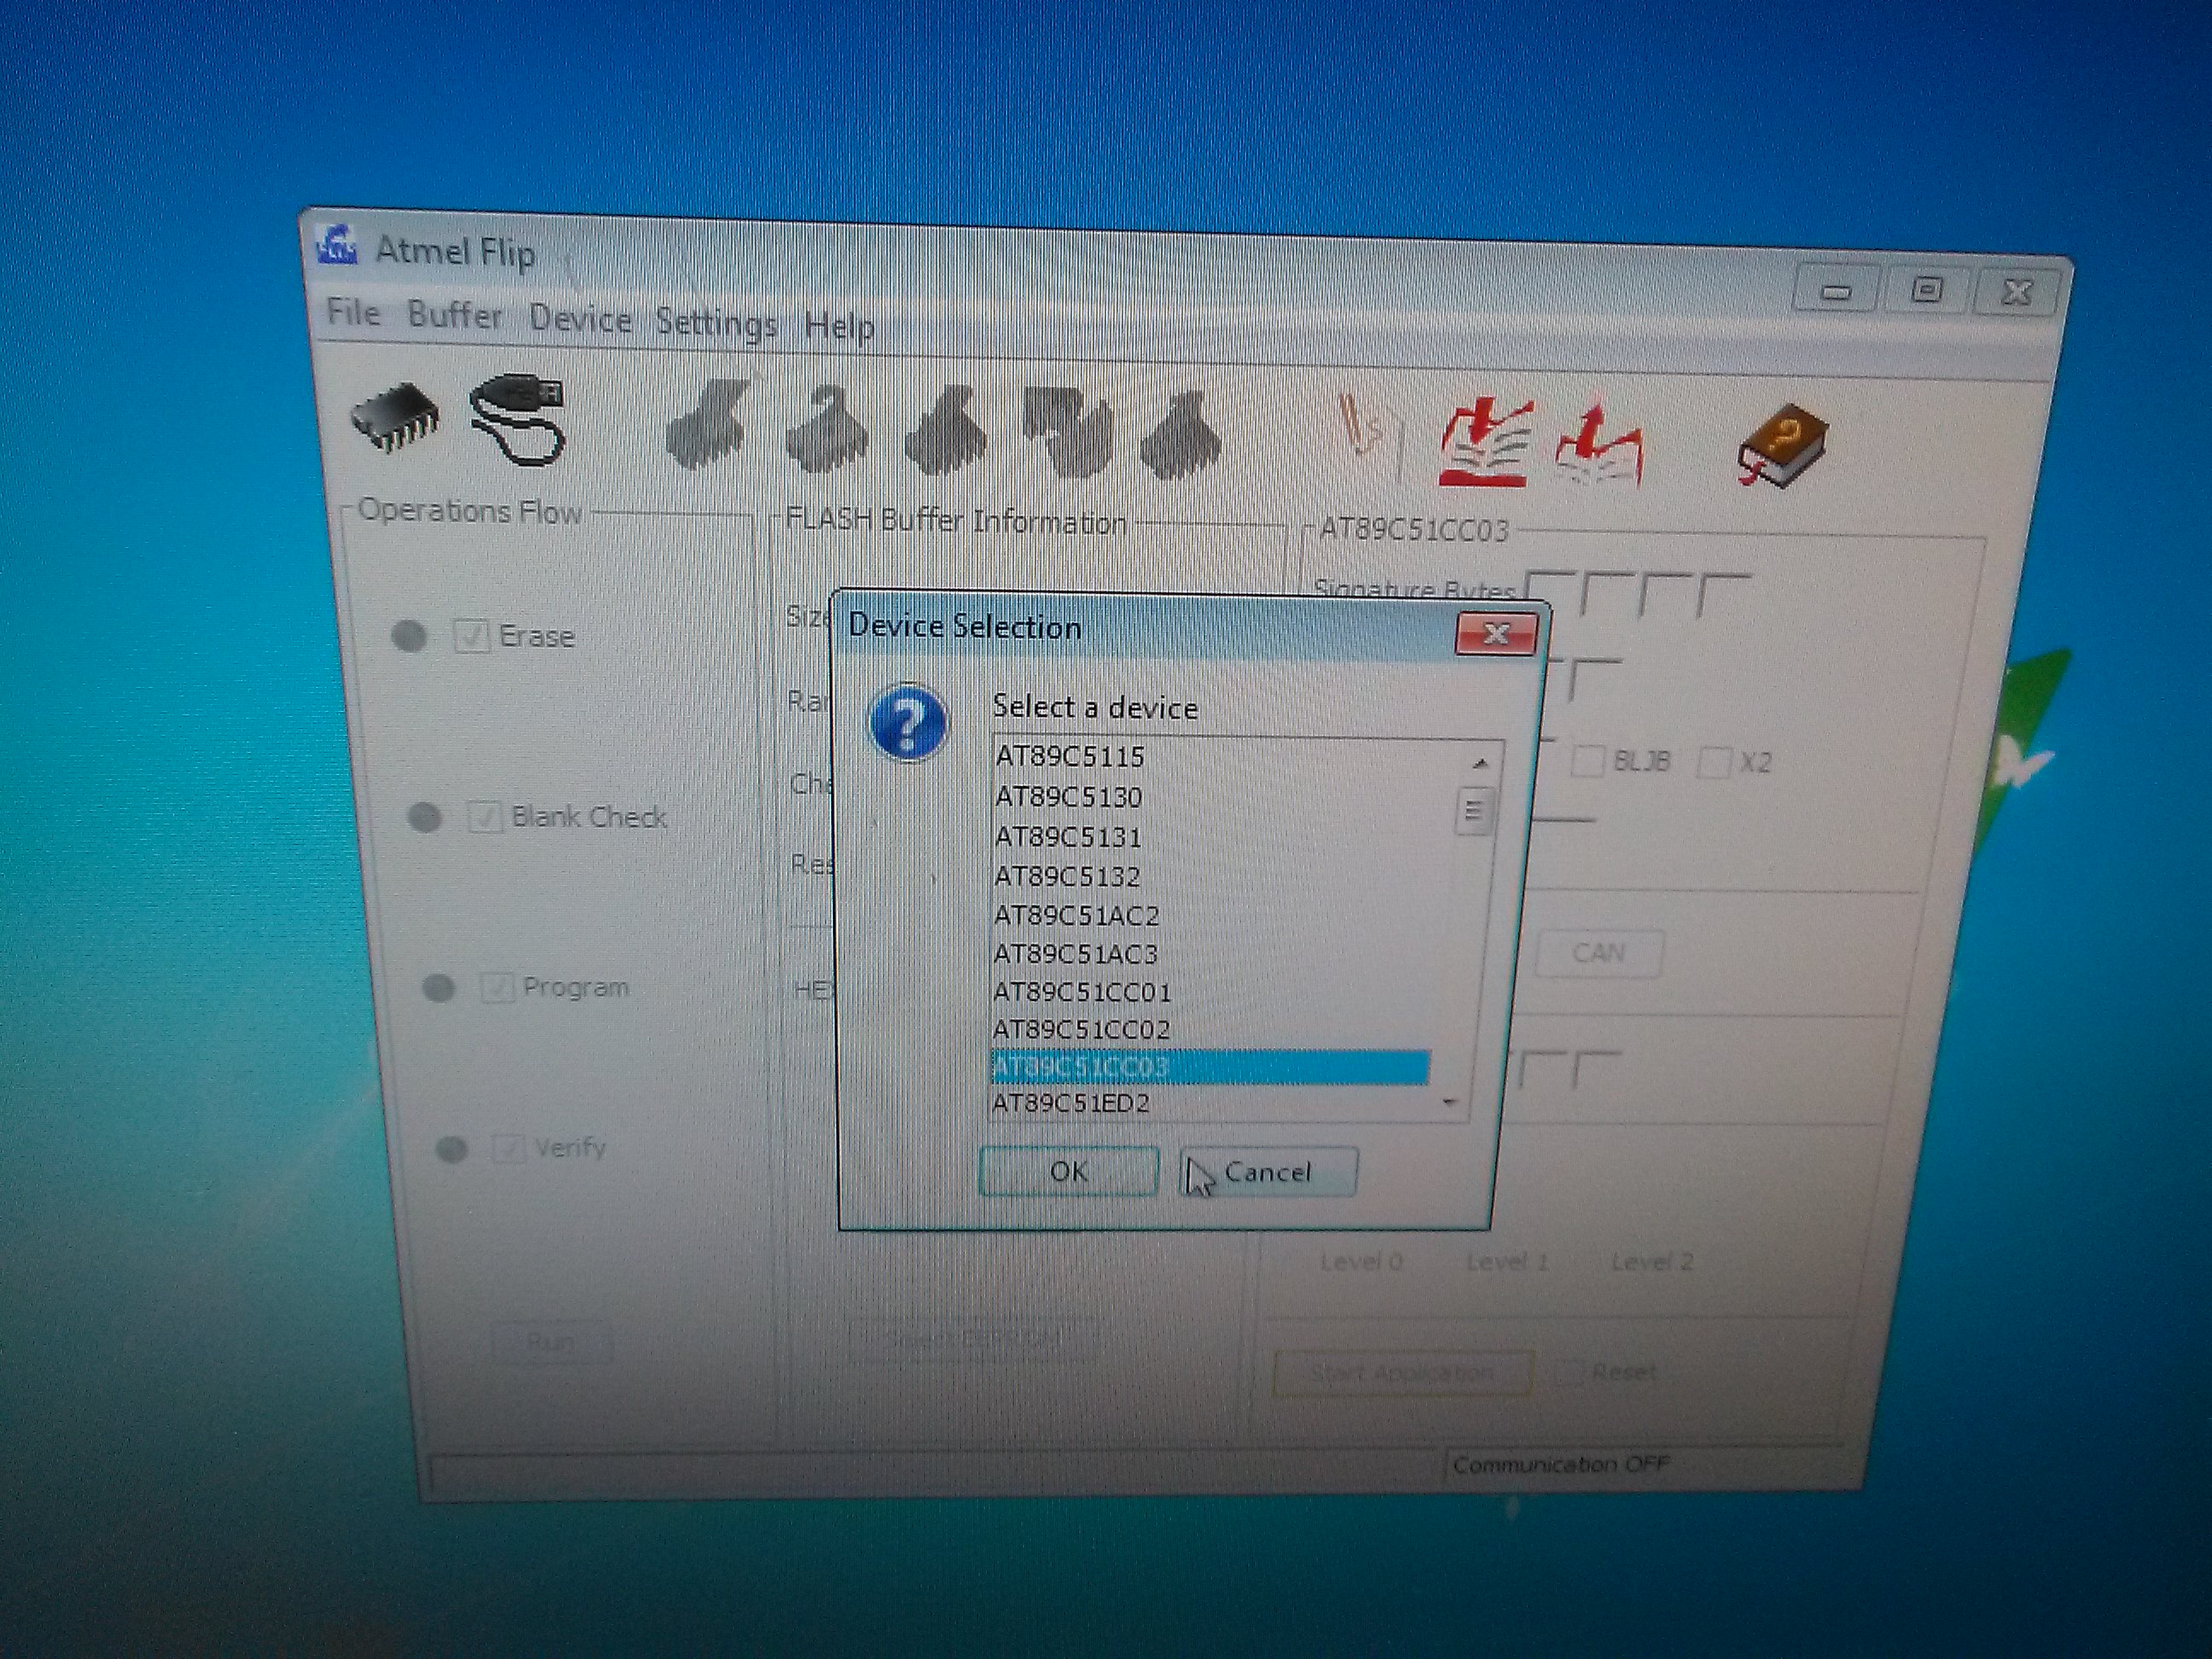Open the Help menu

click(840, 326)
